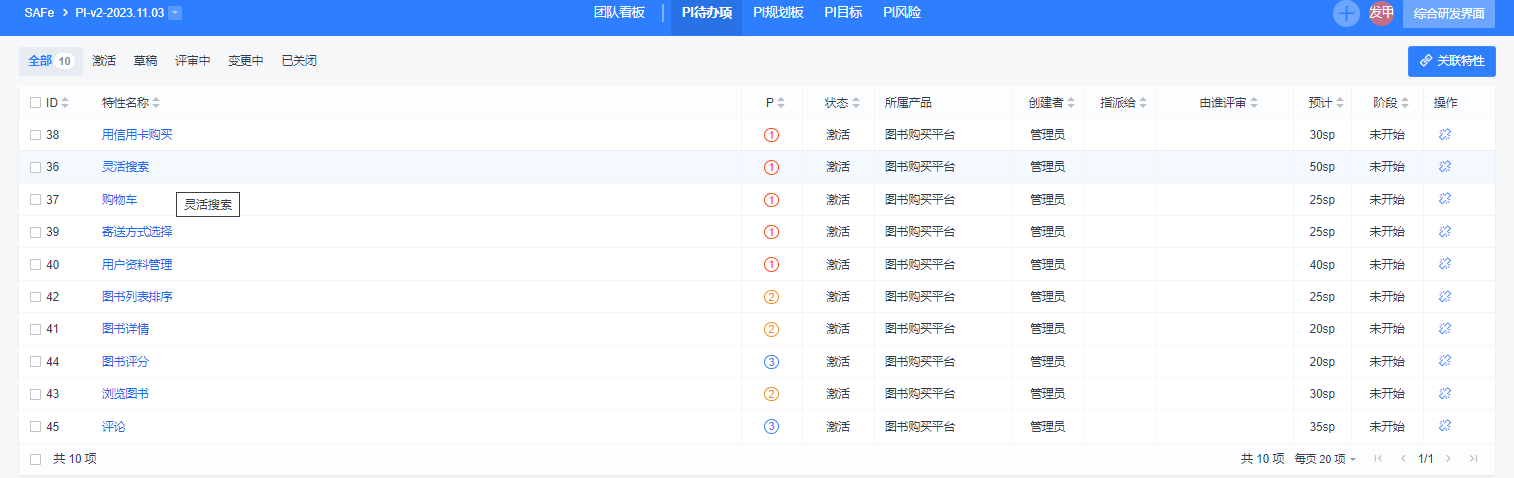Open the 团队看板 tab

pos(619,13)
